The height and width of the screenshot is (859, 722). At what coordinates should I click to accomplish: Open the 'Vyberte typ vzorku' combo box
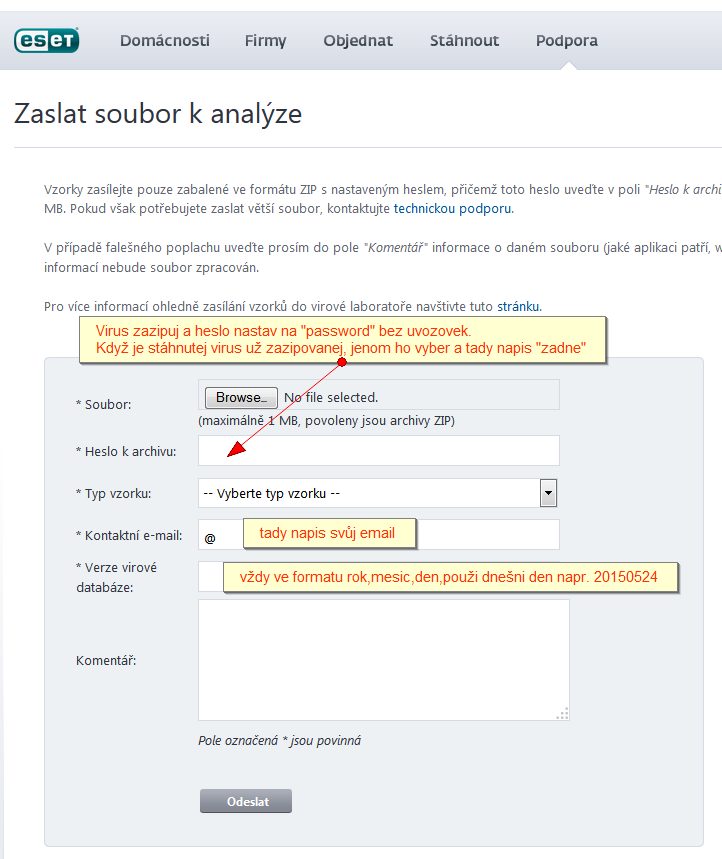pos(369,493)
